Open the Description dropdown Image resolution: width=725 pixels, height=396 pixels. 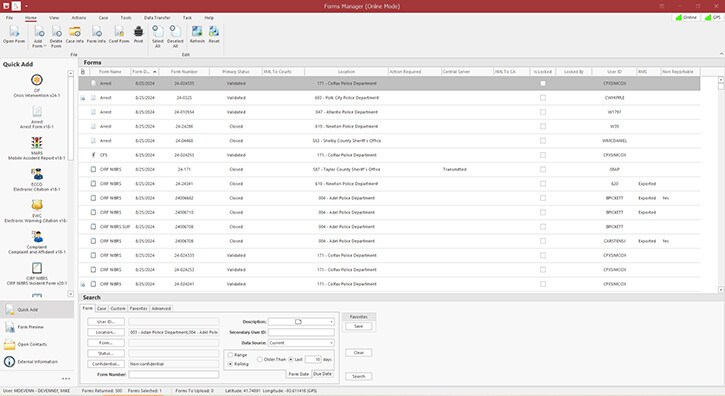(x=332, y=322)
